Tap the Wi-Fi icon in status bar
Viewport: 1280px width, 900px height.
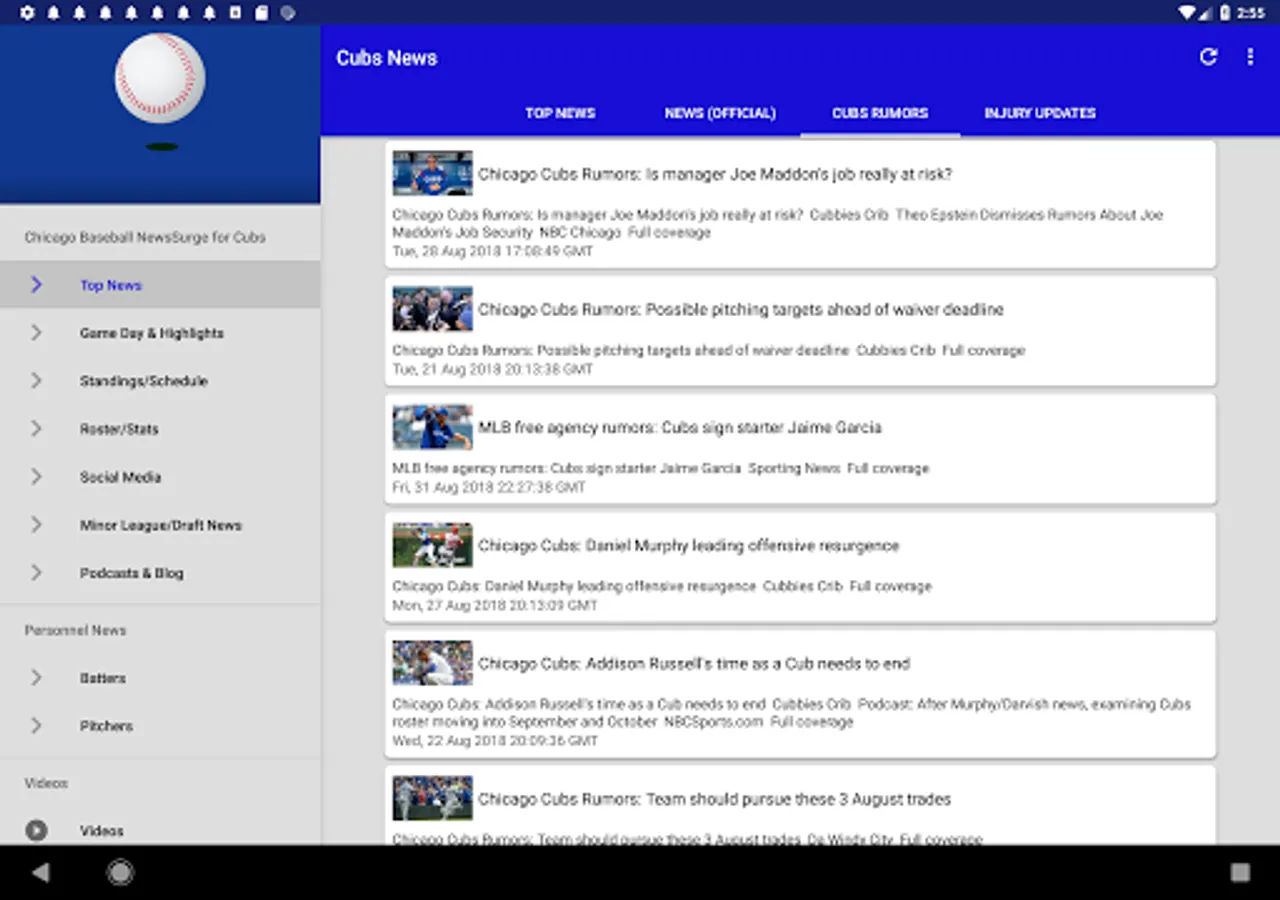tap(1187, 13)
